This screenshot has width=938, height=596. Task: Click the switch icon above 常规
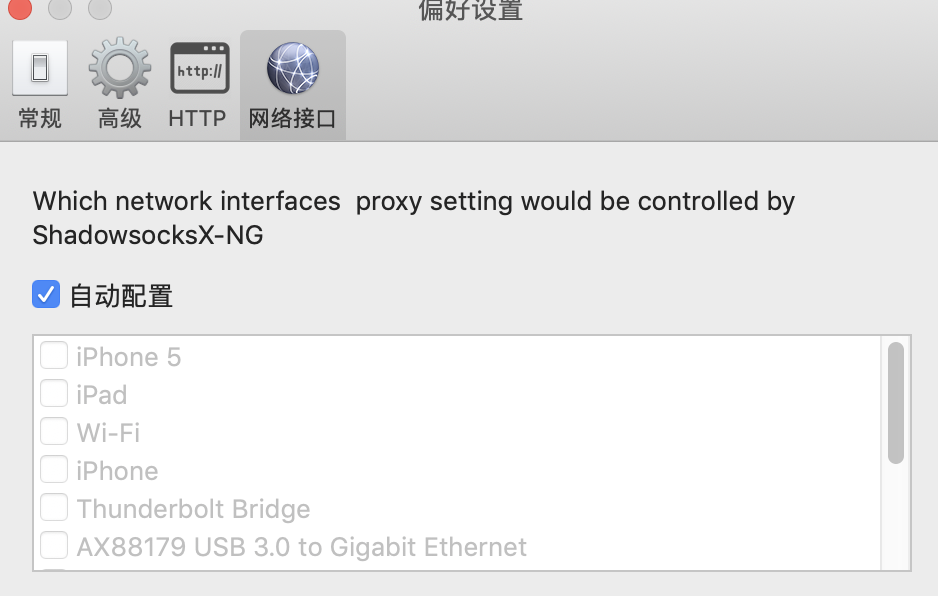(x=39, y=68)
